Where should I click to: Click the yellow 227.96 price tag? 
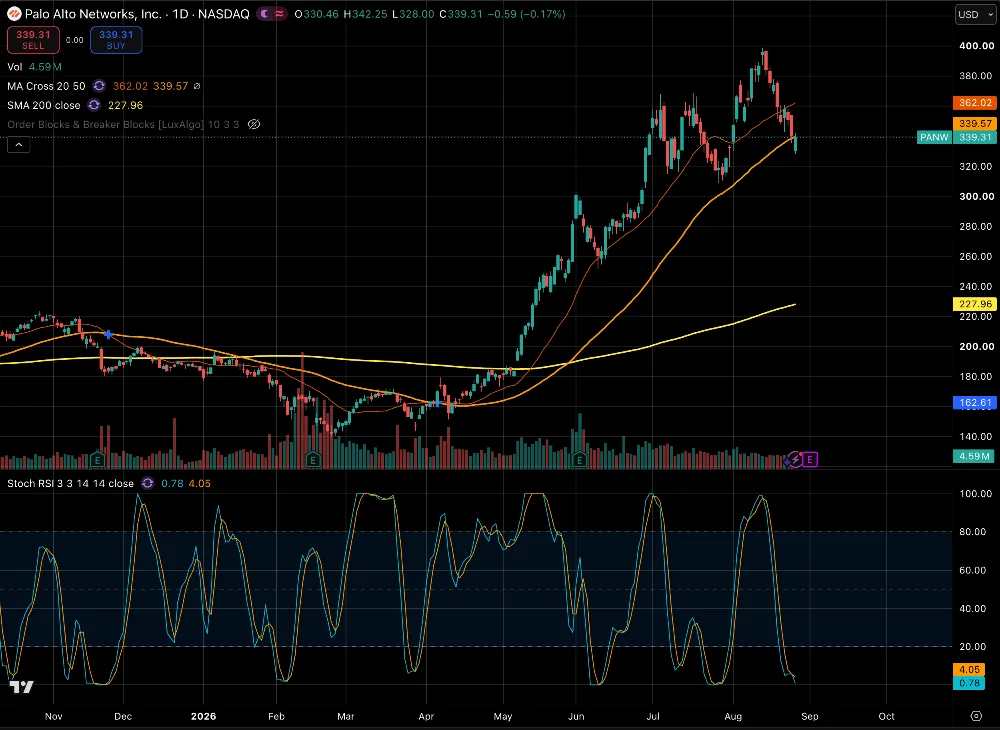tap(974, 304)
